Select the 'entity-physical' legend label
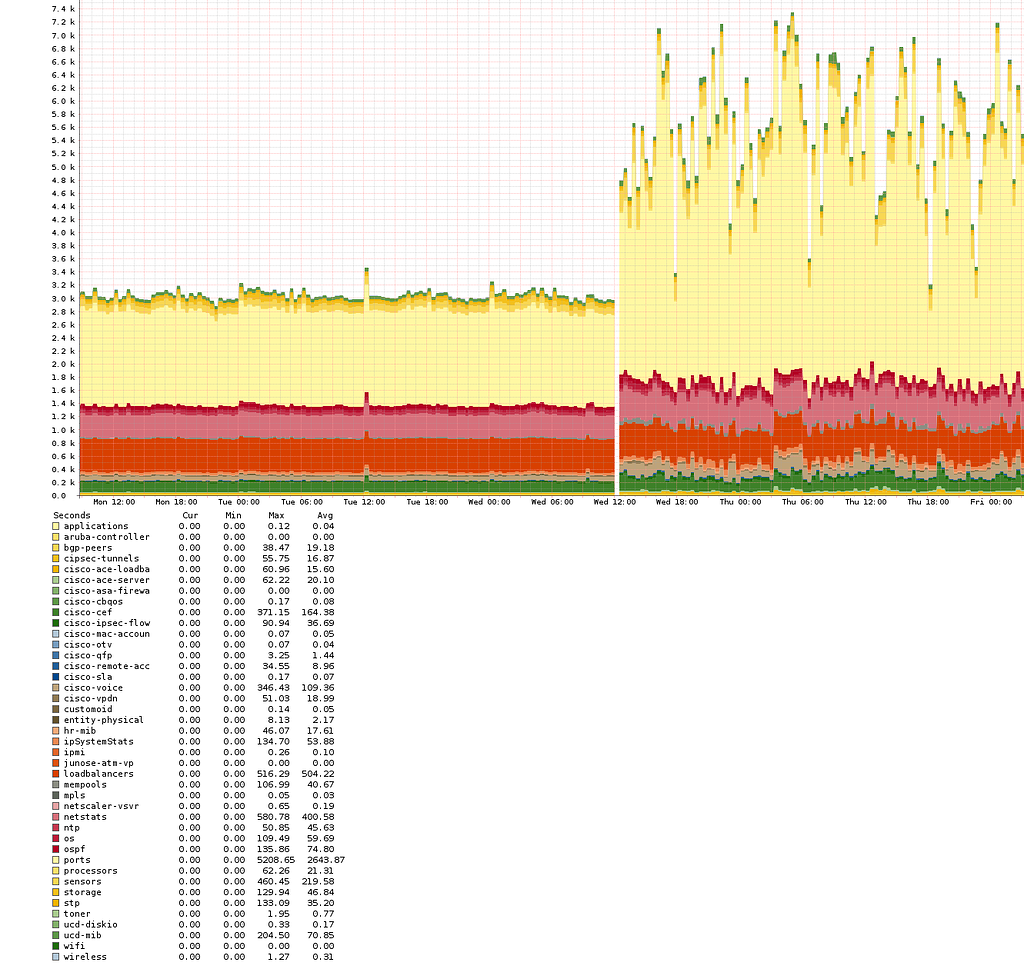 (104, 720)
